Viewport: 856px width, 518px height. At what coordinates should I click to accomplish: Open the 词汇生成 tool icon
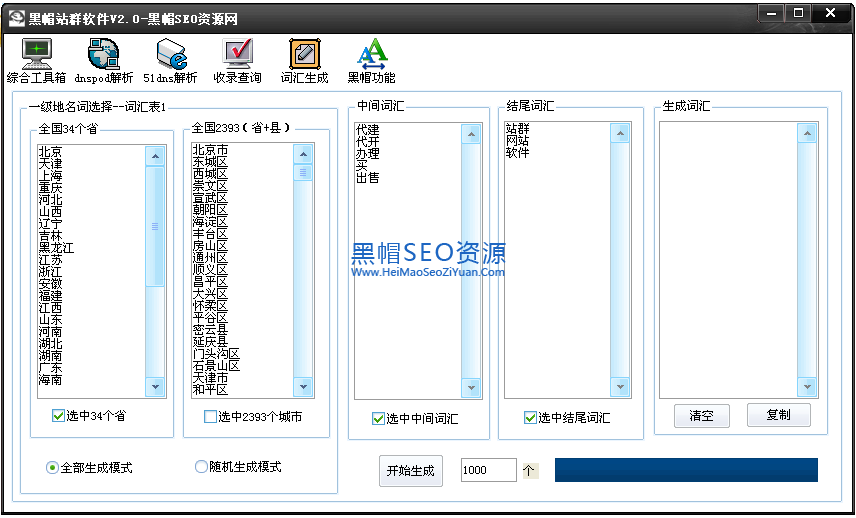point(304,53)
